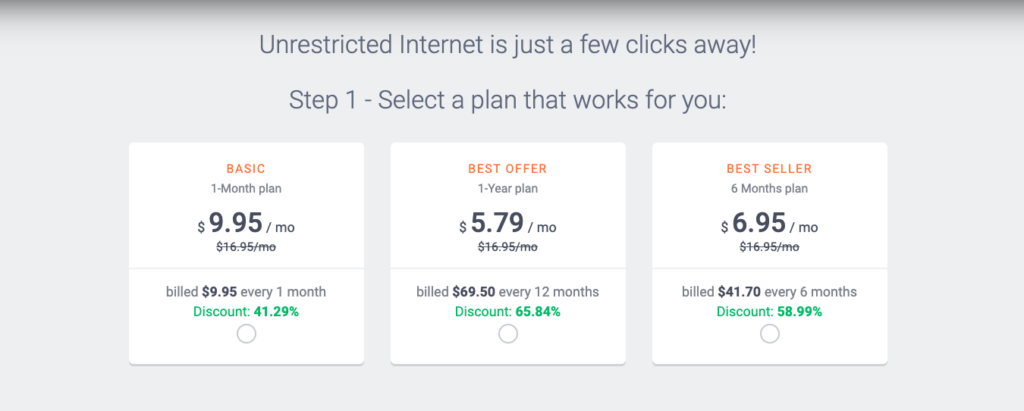Click the 6 Months plan label
The width and height of the screenshot is (1024, 411).
pos(769,189)
